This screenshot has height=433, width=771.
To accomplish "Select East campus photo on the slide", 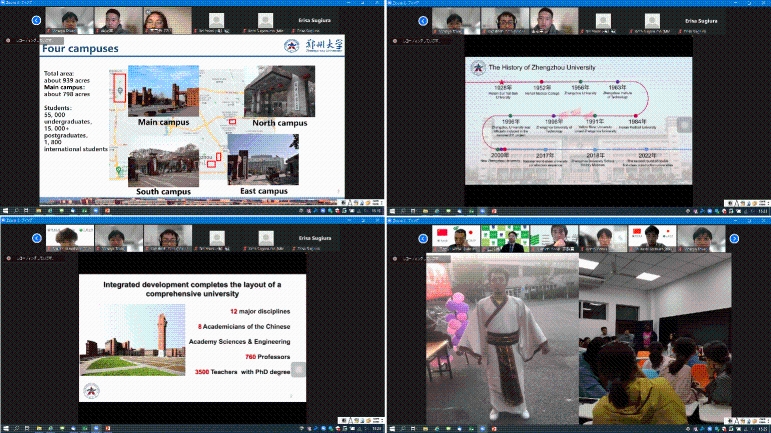I will [263, 160].
